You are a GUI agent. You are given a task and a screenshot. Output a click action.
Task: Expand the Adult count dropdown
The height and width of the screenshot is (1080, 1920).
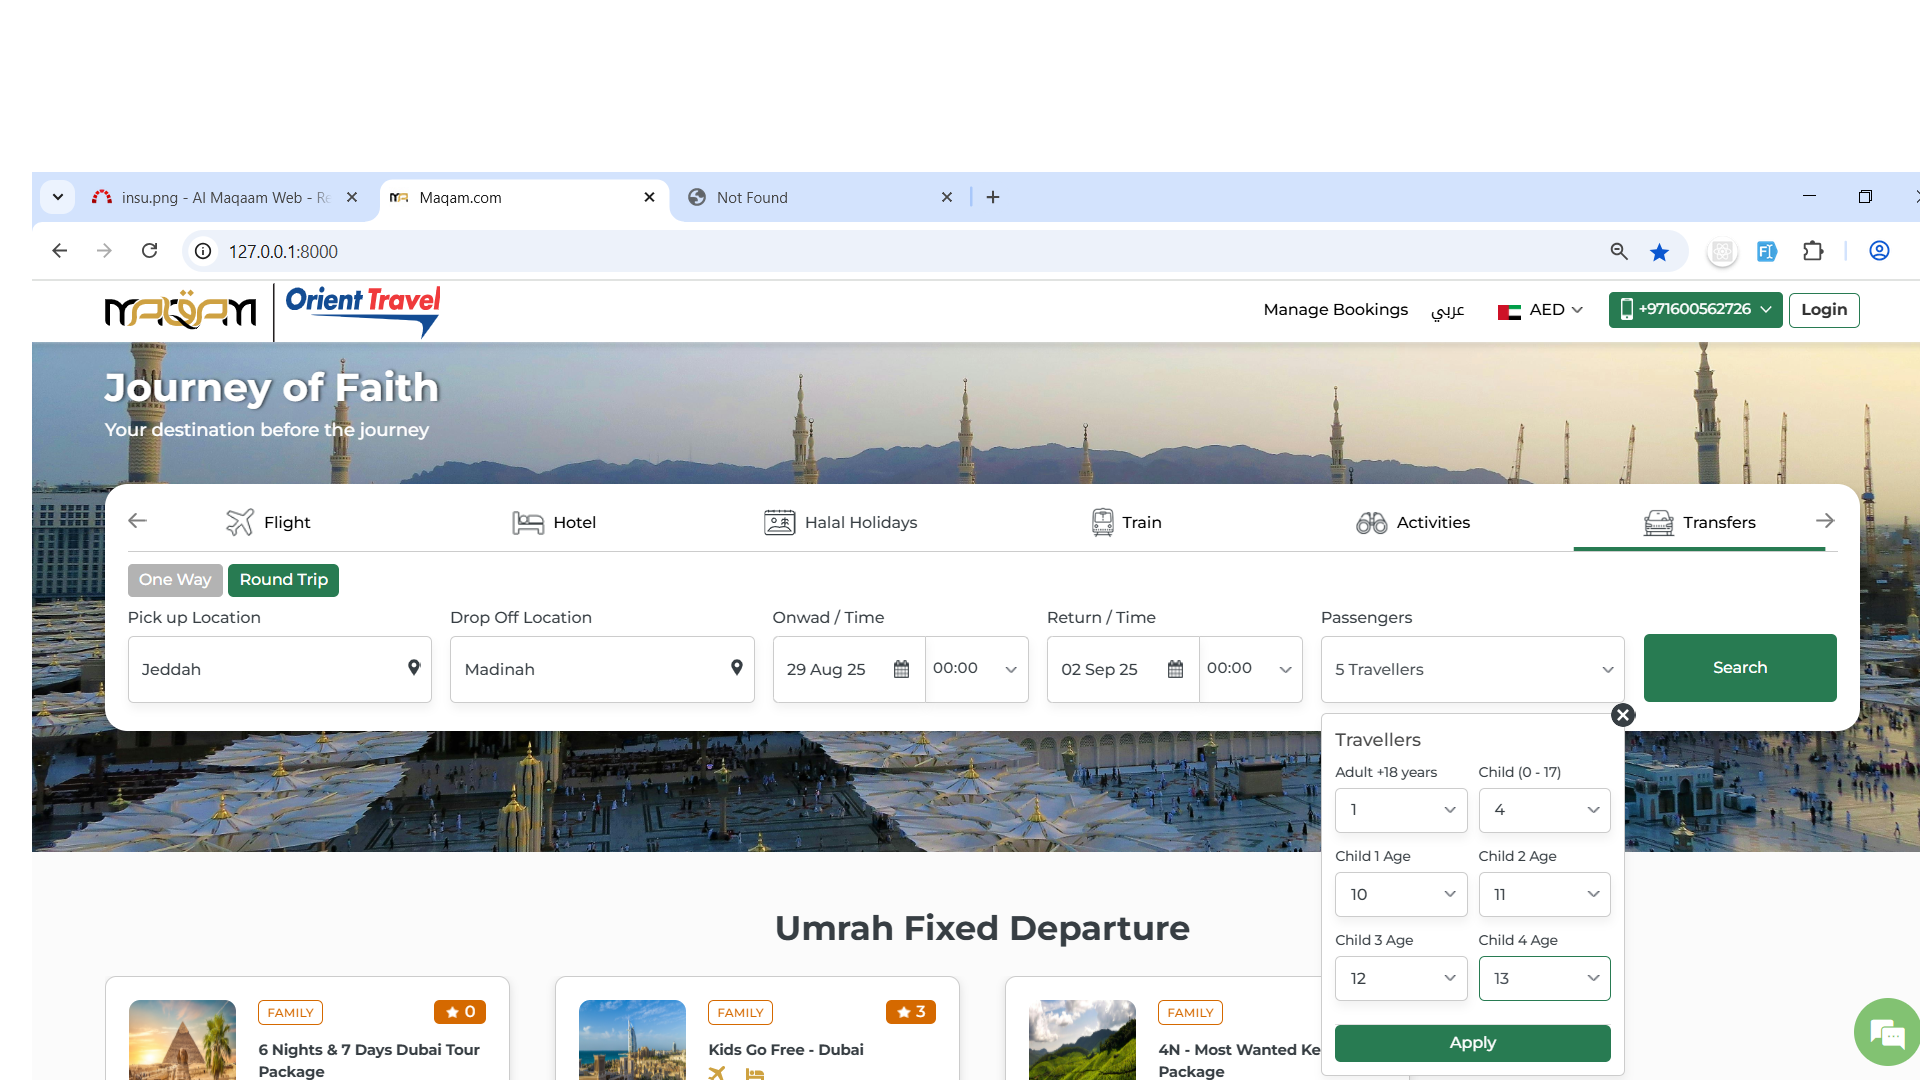[1401, 810]
